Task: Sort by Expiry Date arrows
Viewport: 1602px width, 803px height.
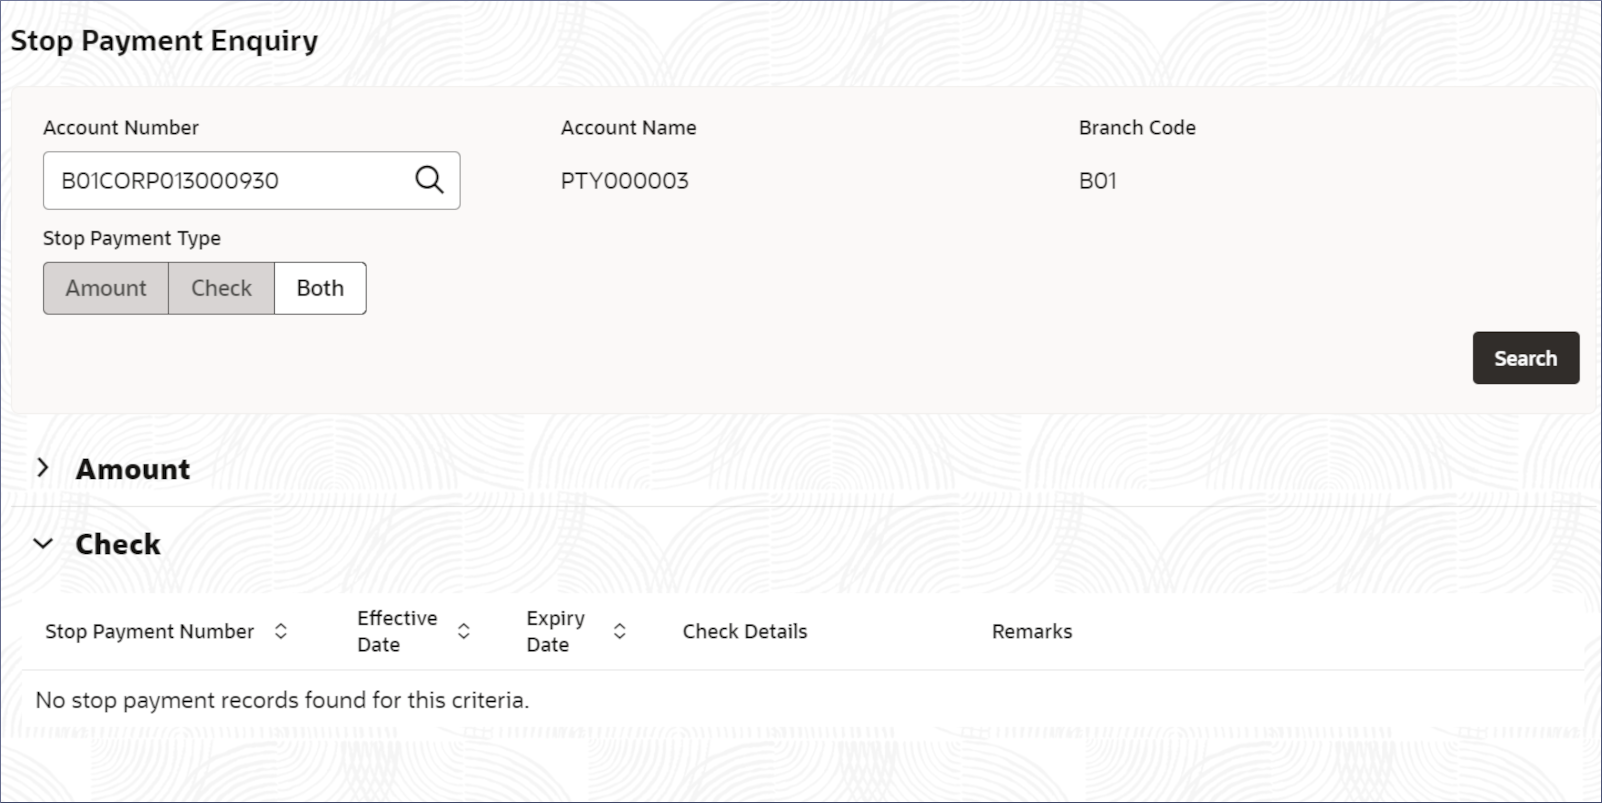Action: 620,631
